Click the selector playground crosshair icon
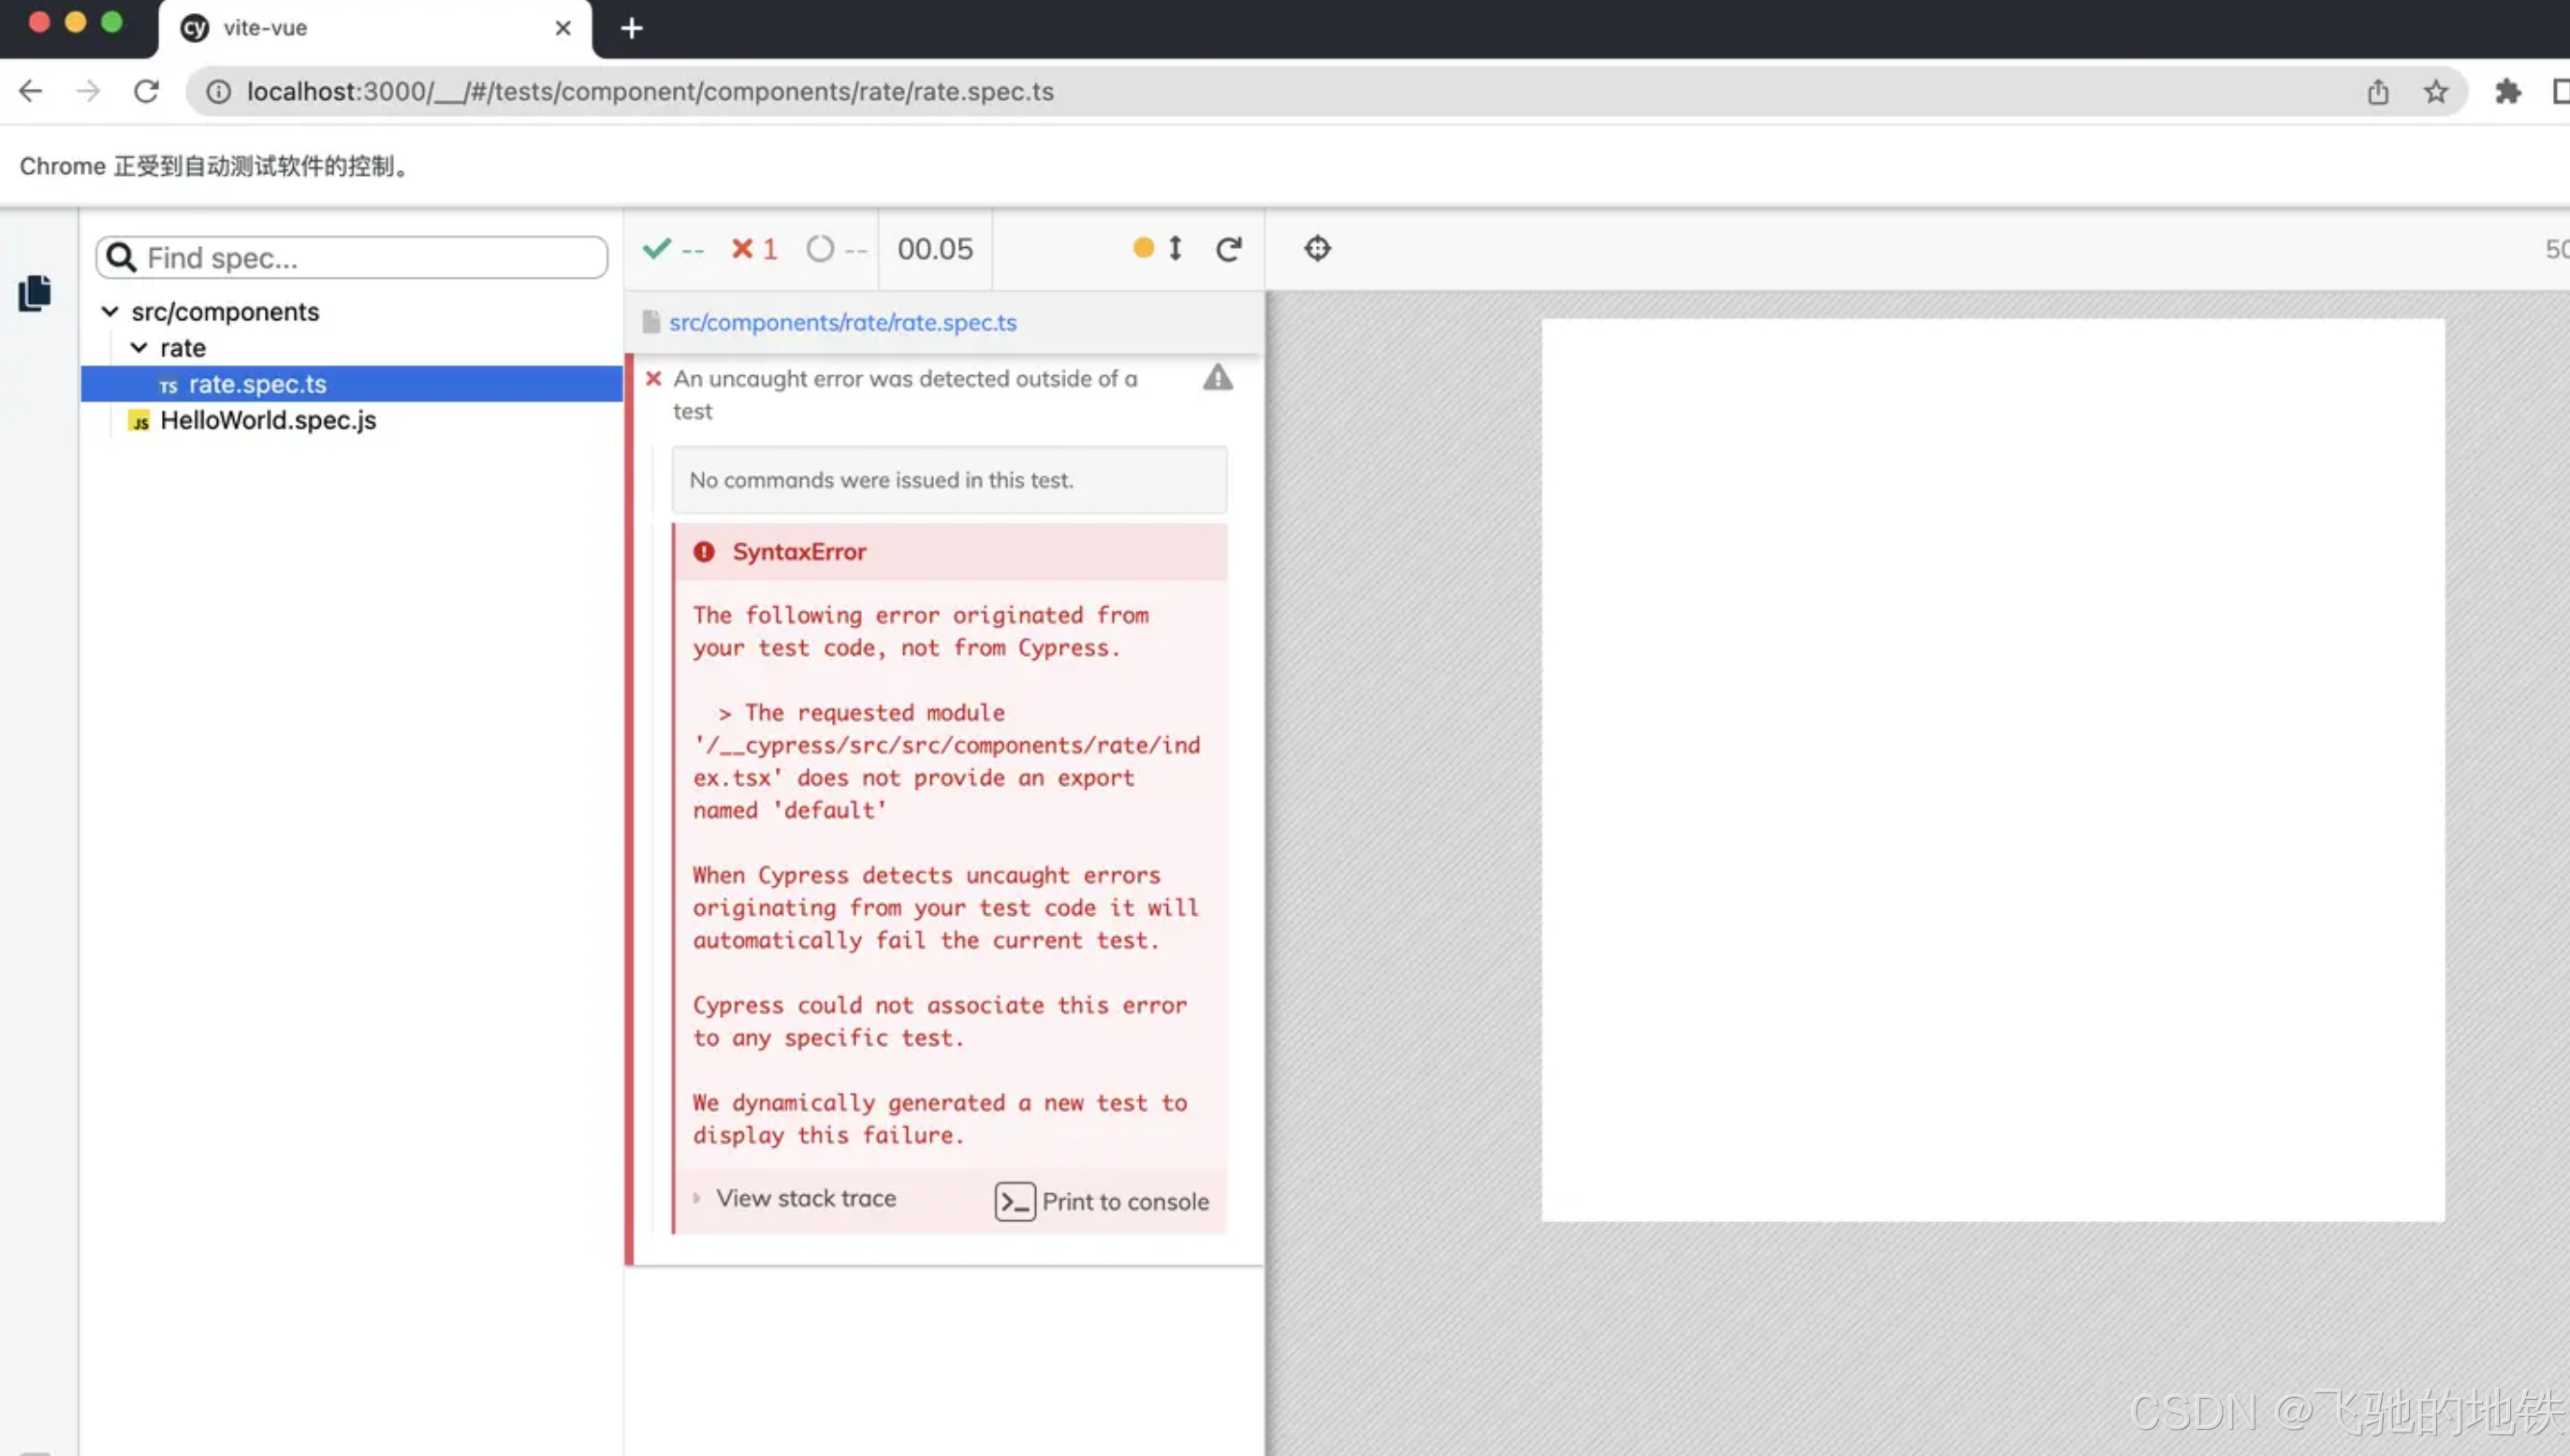Image resolution: width=2570 pixels, height=1456 pixels. point(1317,248)
